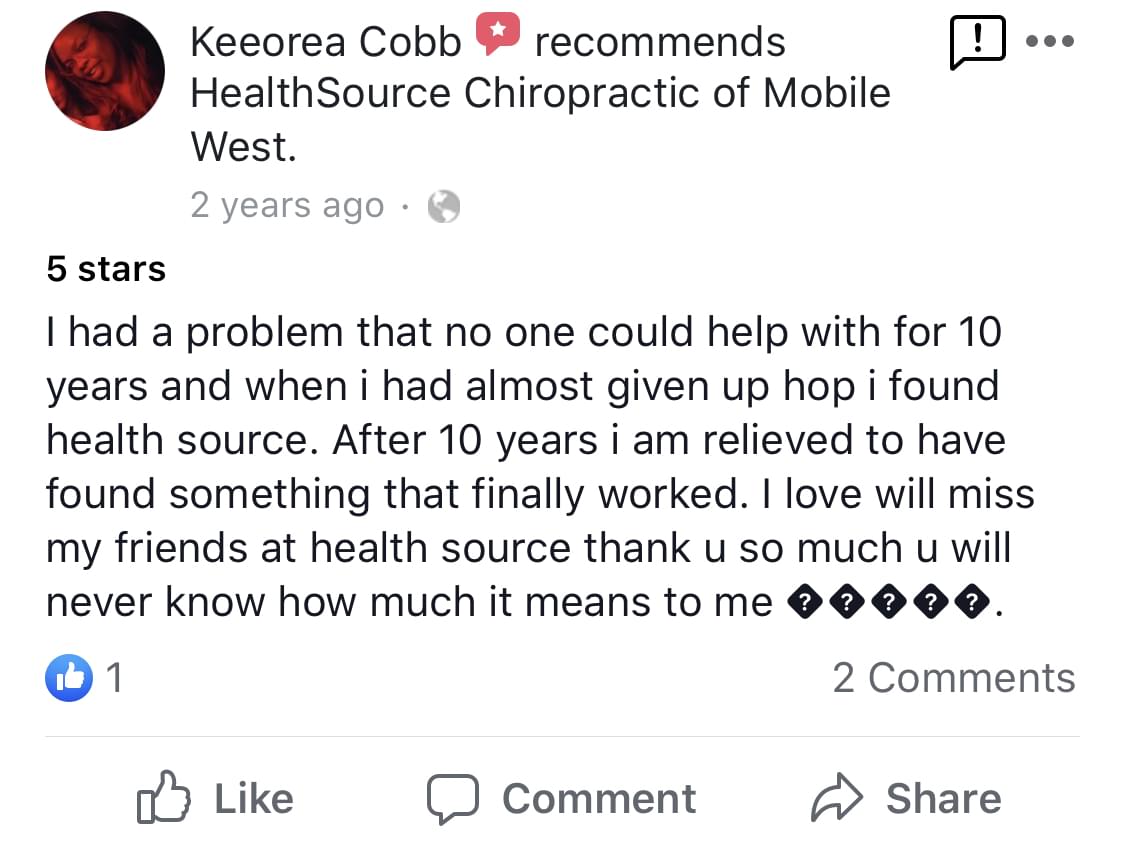This screenshot has width=1125, height=845.
Task: Open HealthSource Chiropractic of Mobile West page
Action: pos(539,94)
